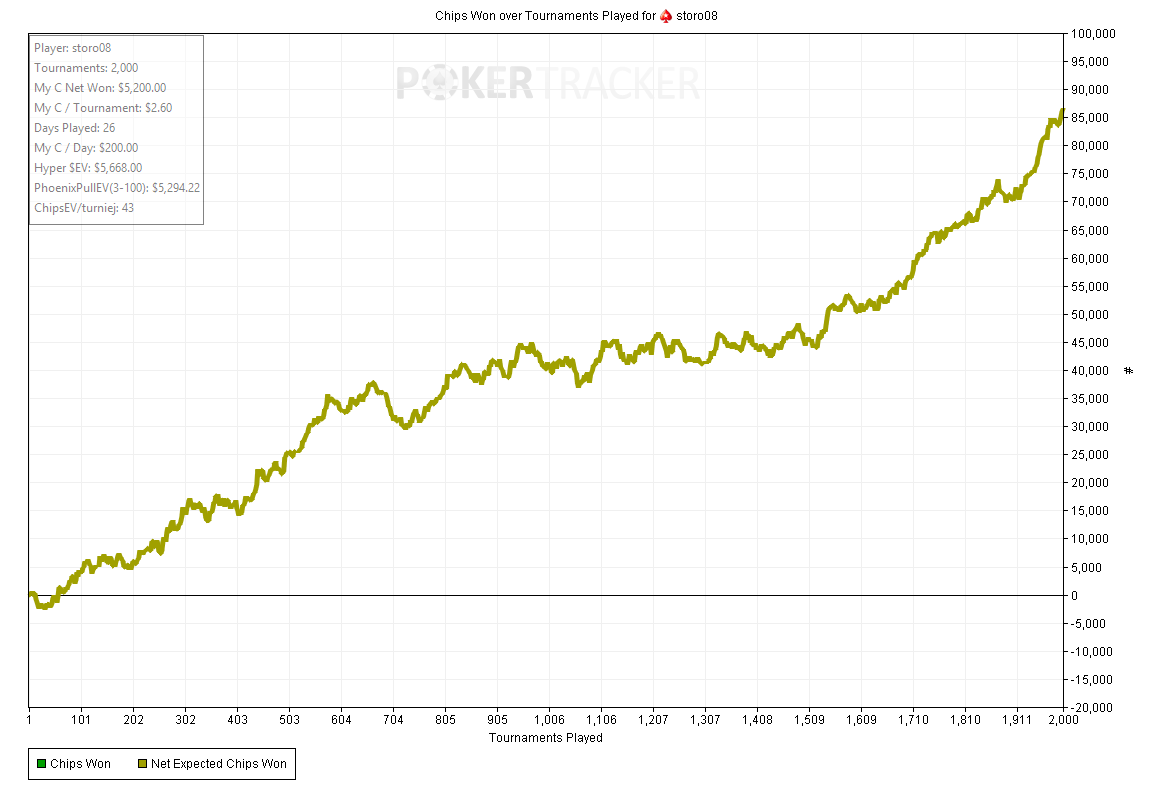Select 'Tournaments: 2,000' in the stats box
The width and height of the screenshot is (1149, 791).
(86, 68)
